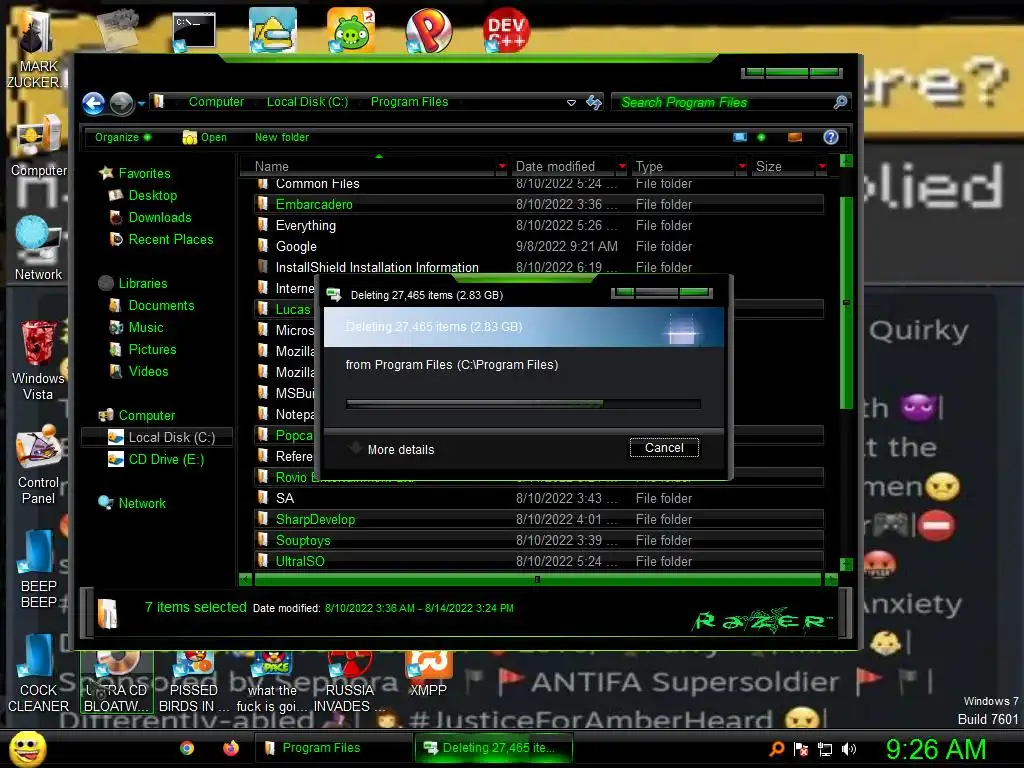This screenshot has height=768, width=1024.
Task: Click the magnifier icon in the search box
Action: tap(840, 102)
